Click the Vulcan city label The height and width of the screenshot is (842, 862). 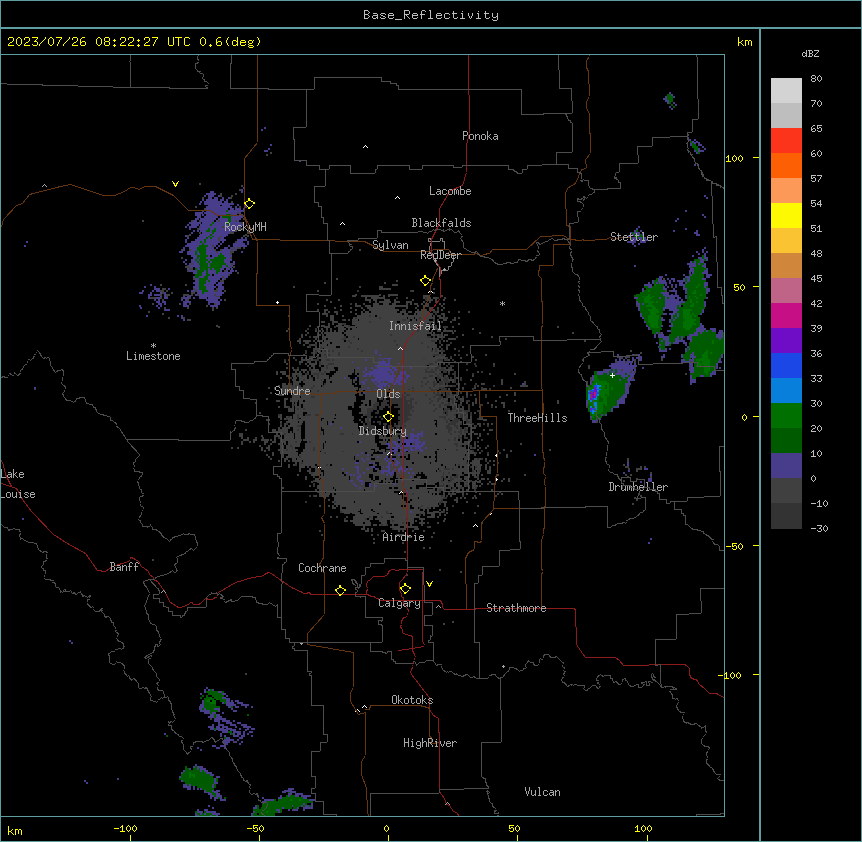tap(543, 792)
